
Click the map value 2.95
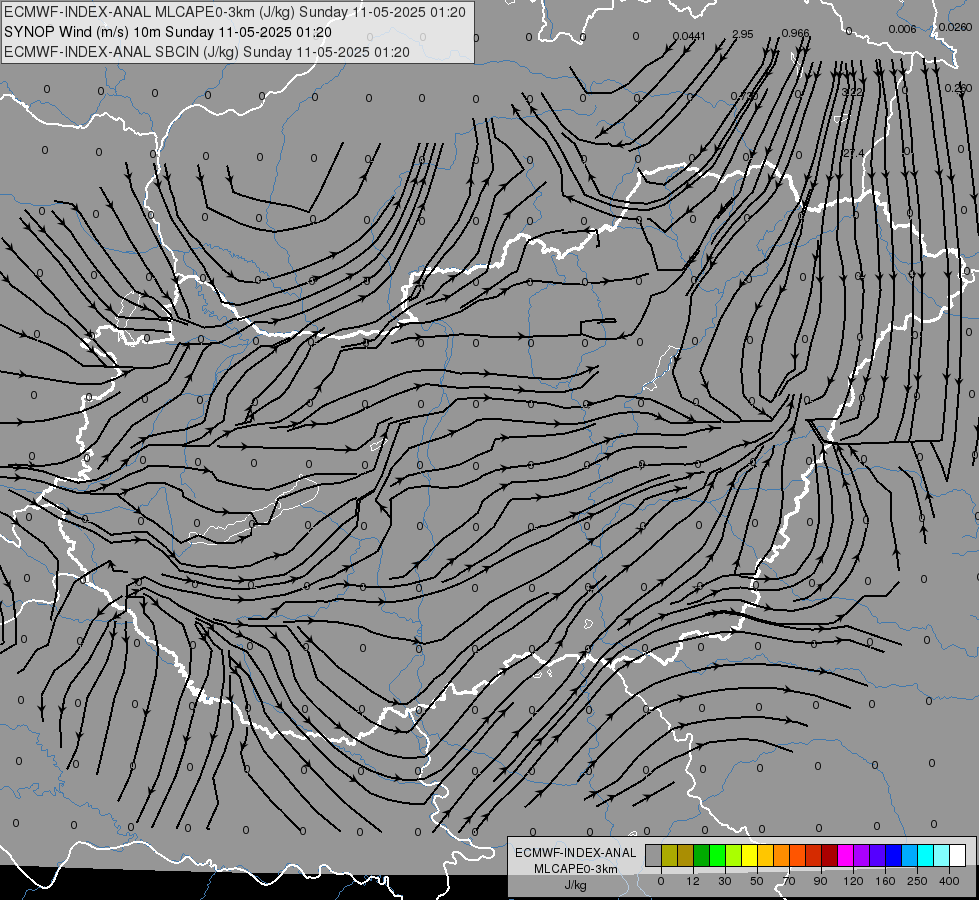[742, 34]
